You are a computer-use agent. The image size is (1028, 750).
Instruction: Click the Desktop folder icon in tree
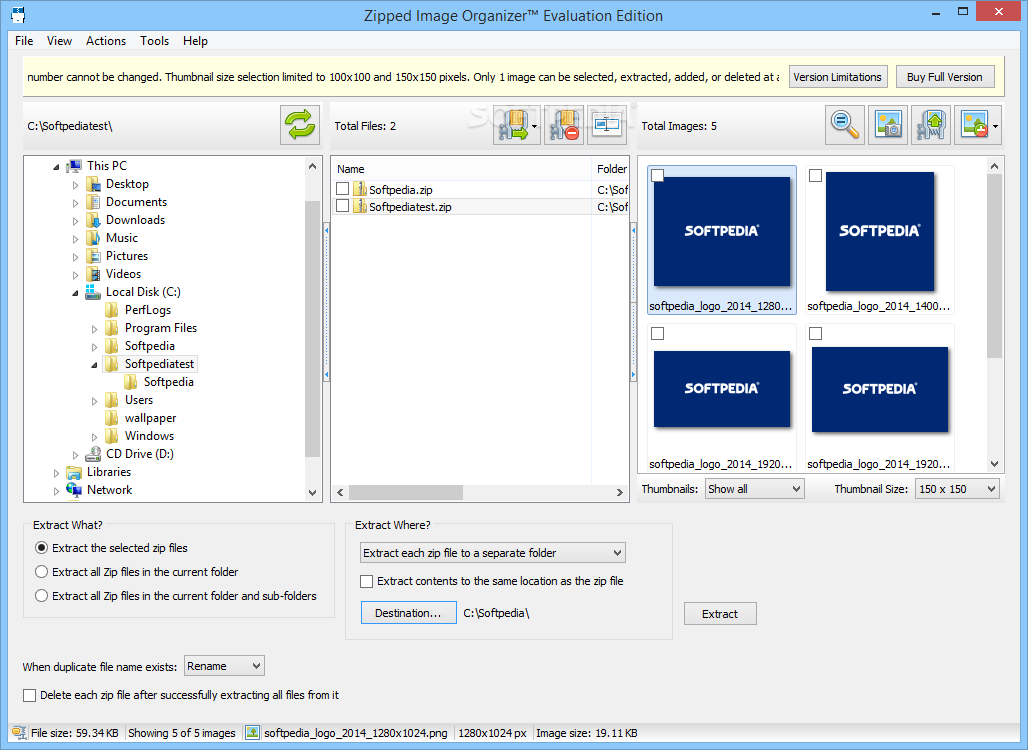93,184
